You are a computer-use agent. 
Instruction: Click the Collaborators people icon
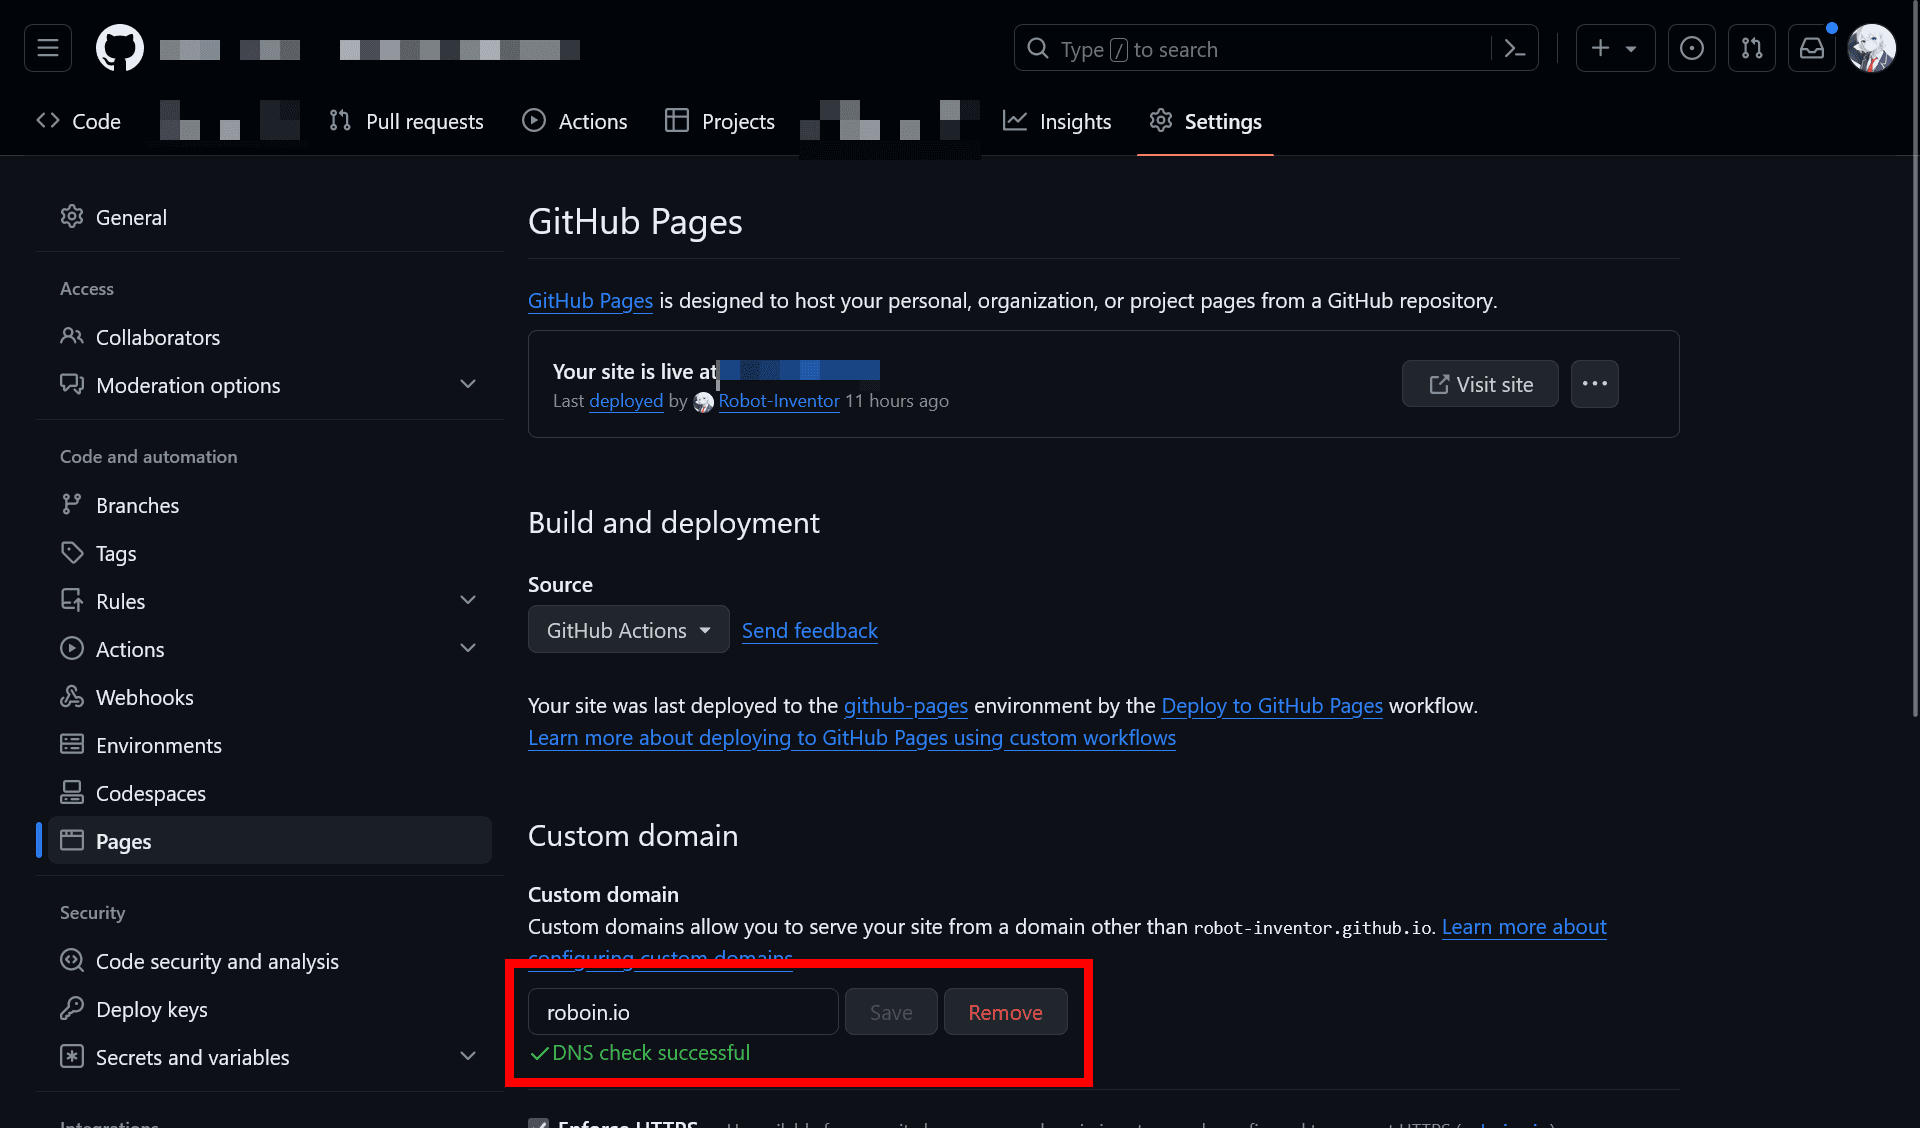tap(72, 336)
